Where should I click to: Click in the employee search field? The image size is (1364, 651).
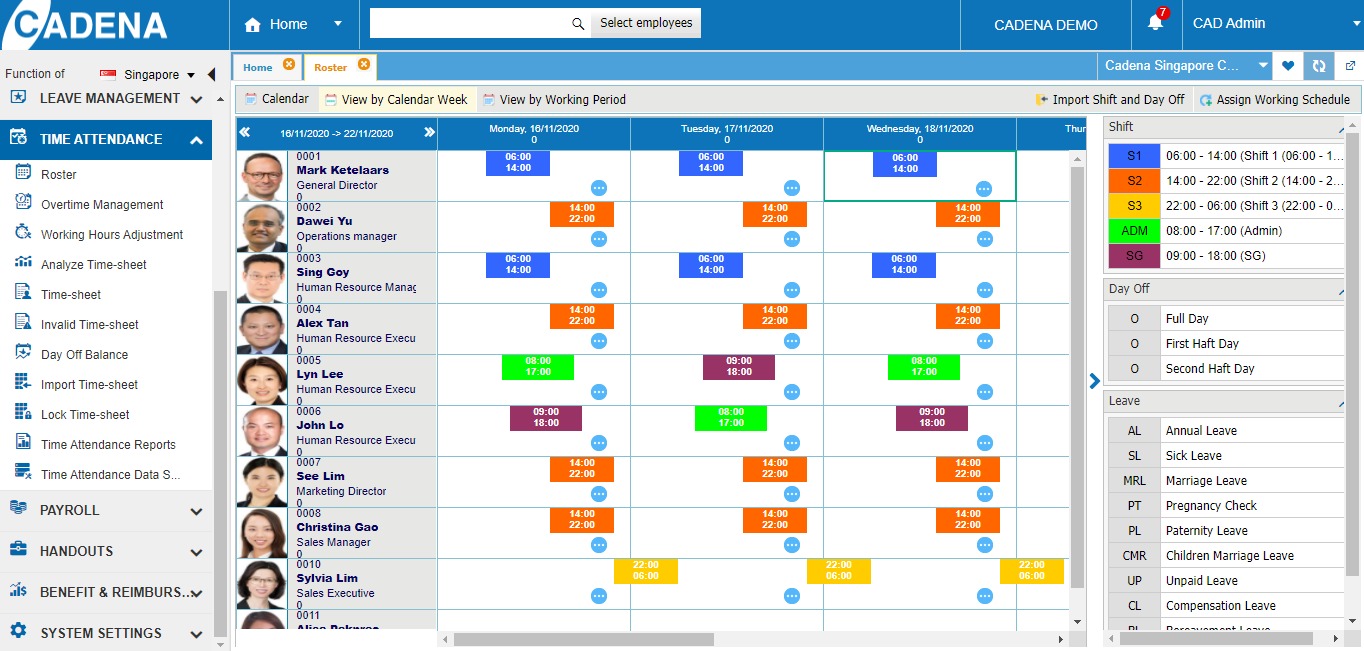pyautogui.click(x=468, y=24)
